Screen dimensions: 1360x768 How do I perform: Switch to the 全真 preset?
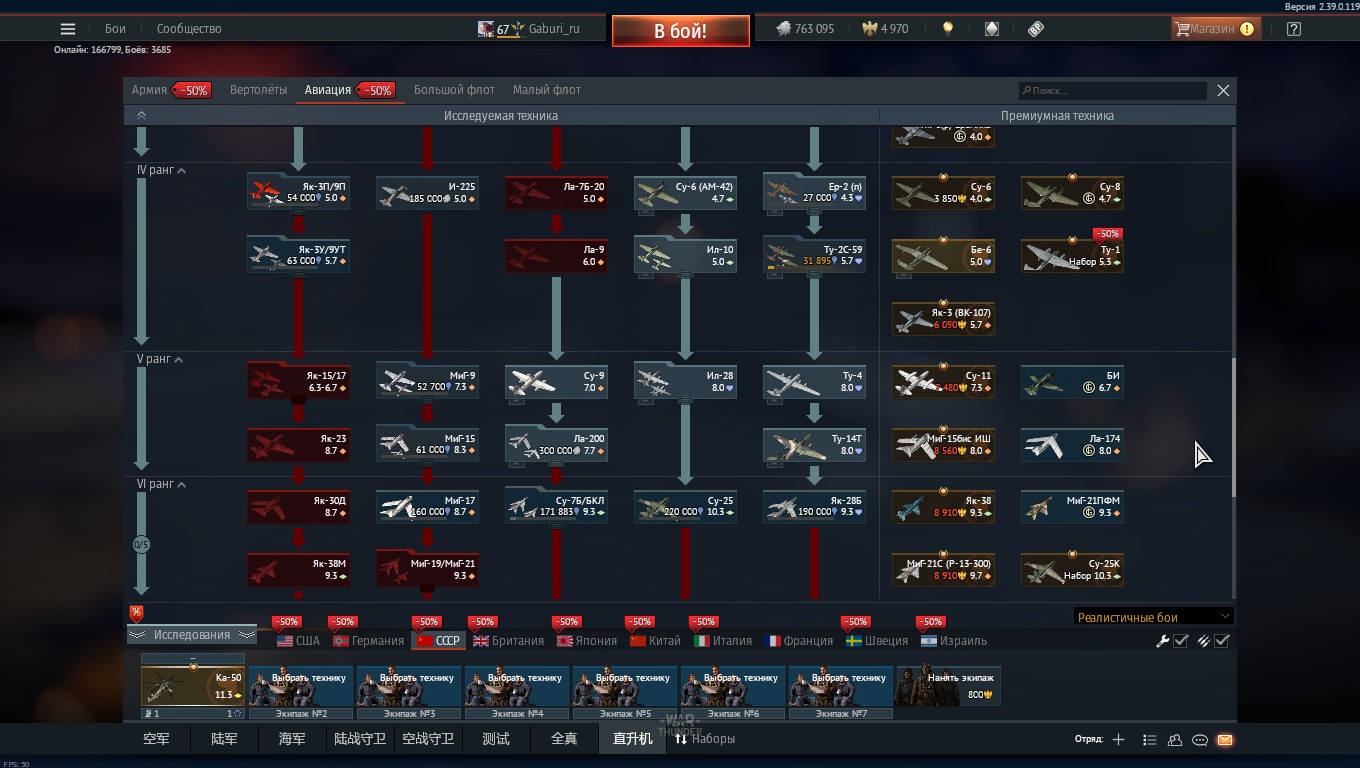564,739
